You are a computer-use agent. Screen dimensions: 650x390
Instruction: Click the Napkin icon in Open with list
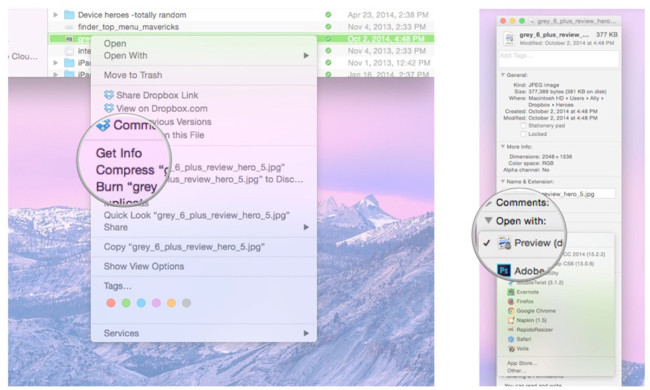(511, 320)
